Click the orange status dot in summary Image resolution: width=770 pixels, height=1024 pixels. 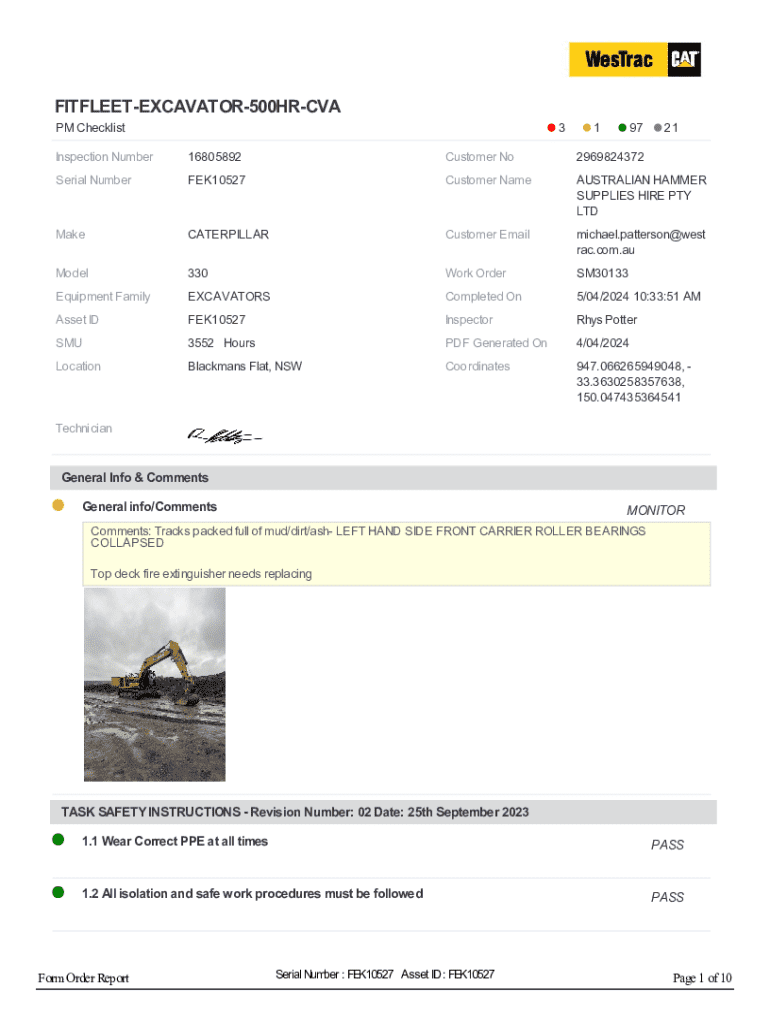tap(587, 128)
